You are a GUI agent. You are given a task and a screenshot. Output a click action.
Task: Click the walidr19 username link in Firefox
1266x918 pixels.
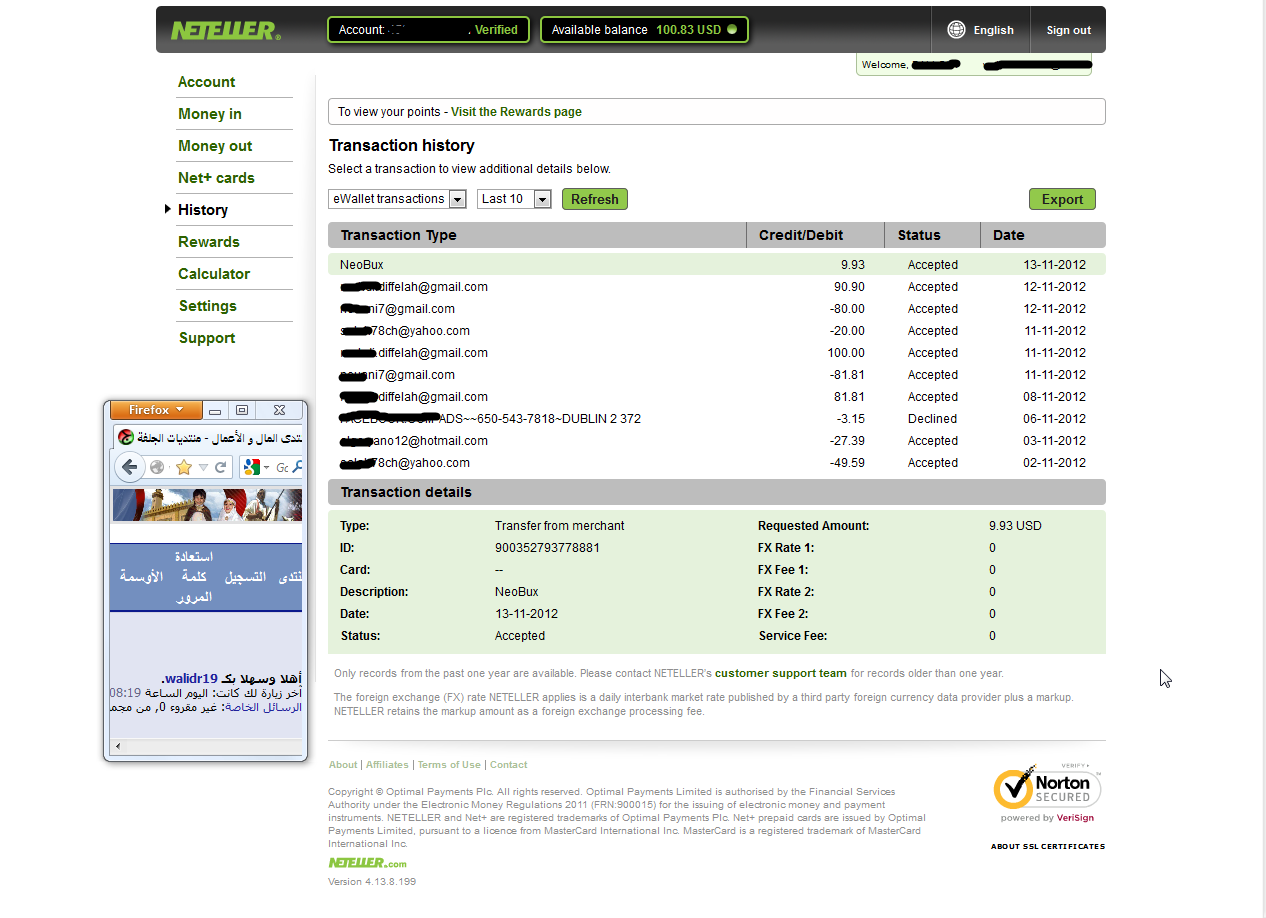coord(191,678)
